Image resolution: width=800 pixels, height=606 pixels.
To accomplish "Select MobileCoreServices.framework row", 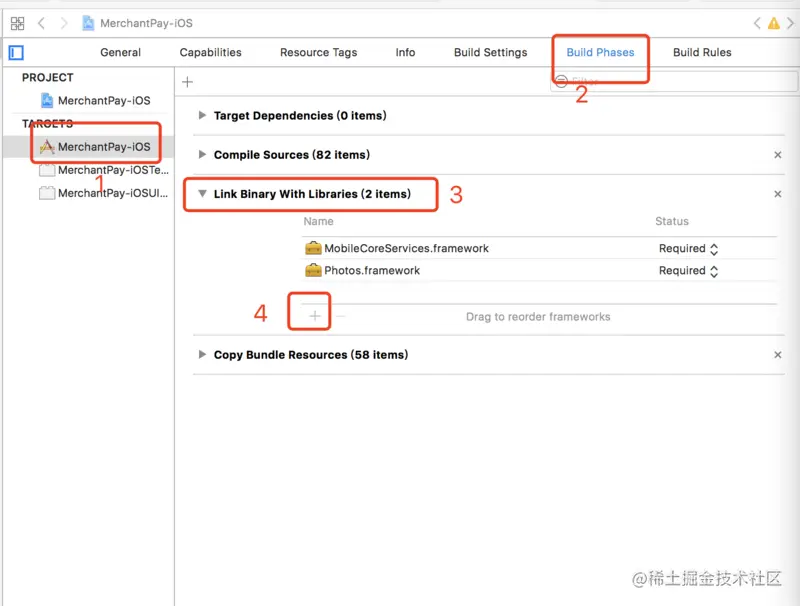I will [539, 248].
